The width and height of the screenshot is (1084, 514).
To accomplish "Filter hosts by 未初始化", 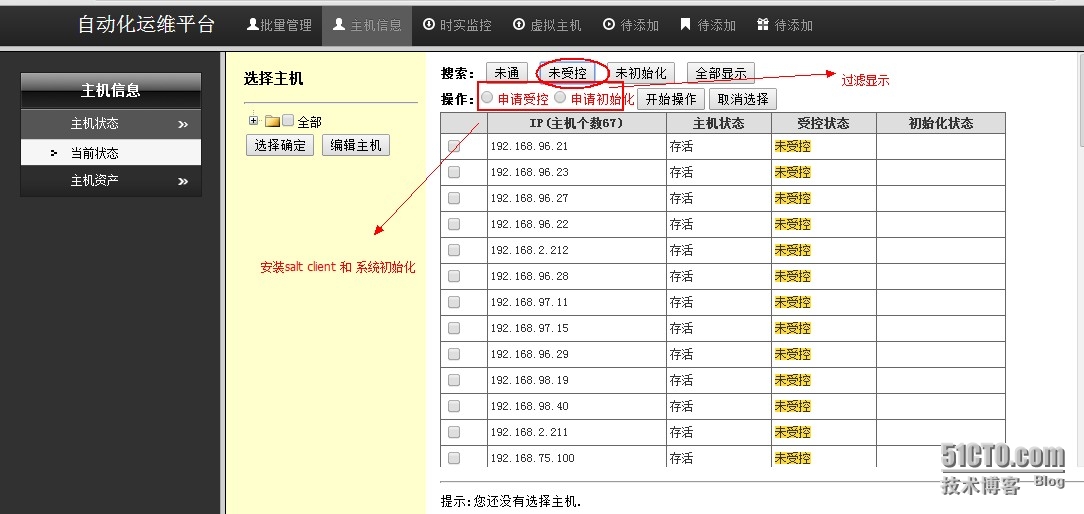I will click(641, 73).
